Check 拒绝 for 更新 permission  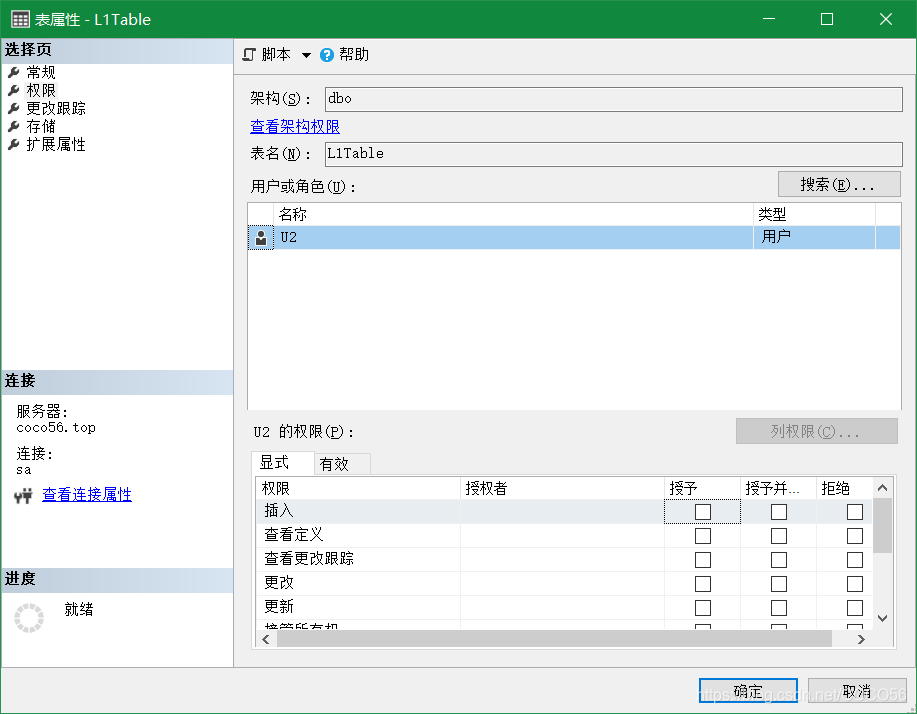[854, 608]
